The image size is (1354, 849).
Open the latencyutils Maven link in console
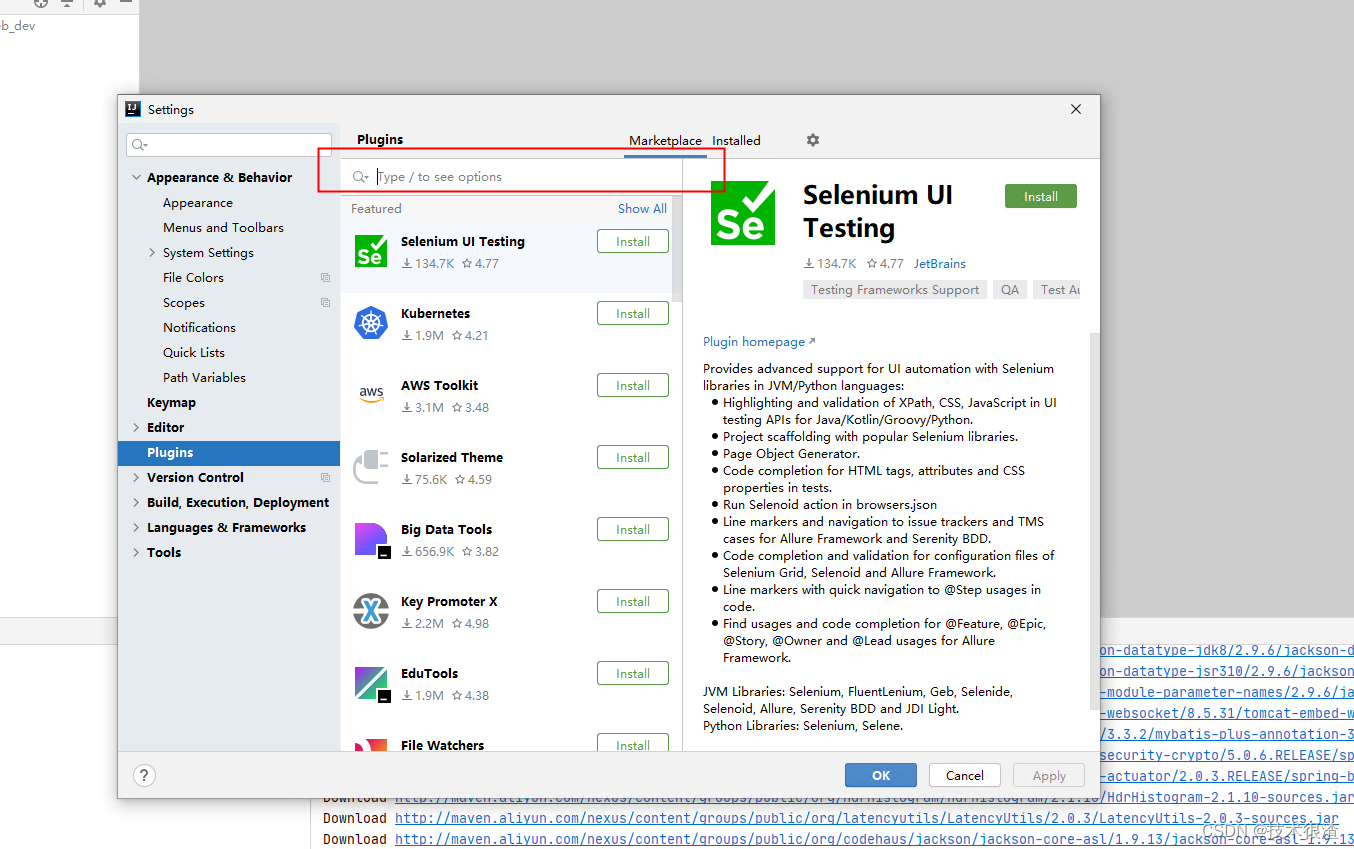point(867,818)
